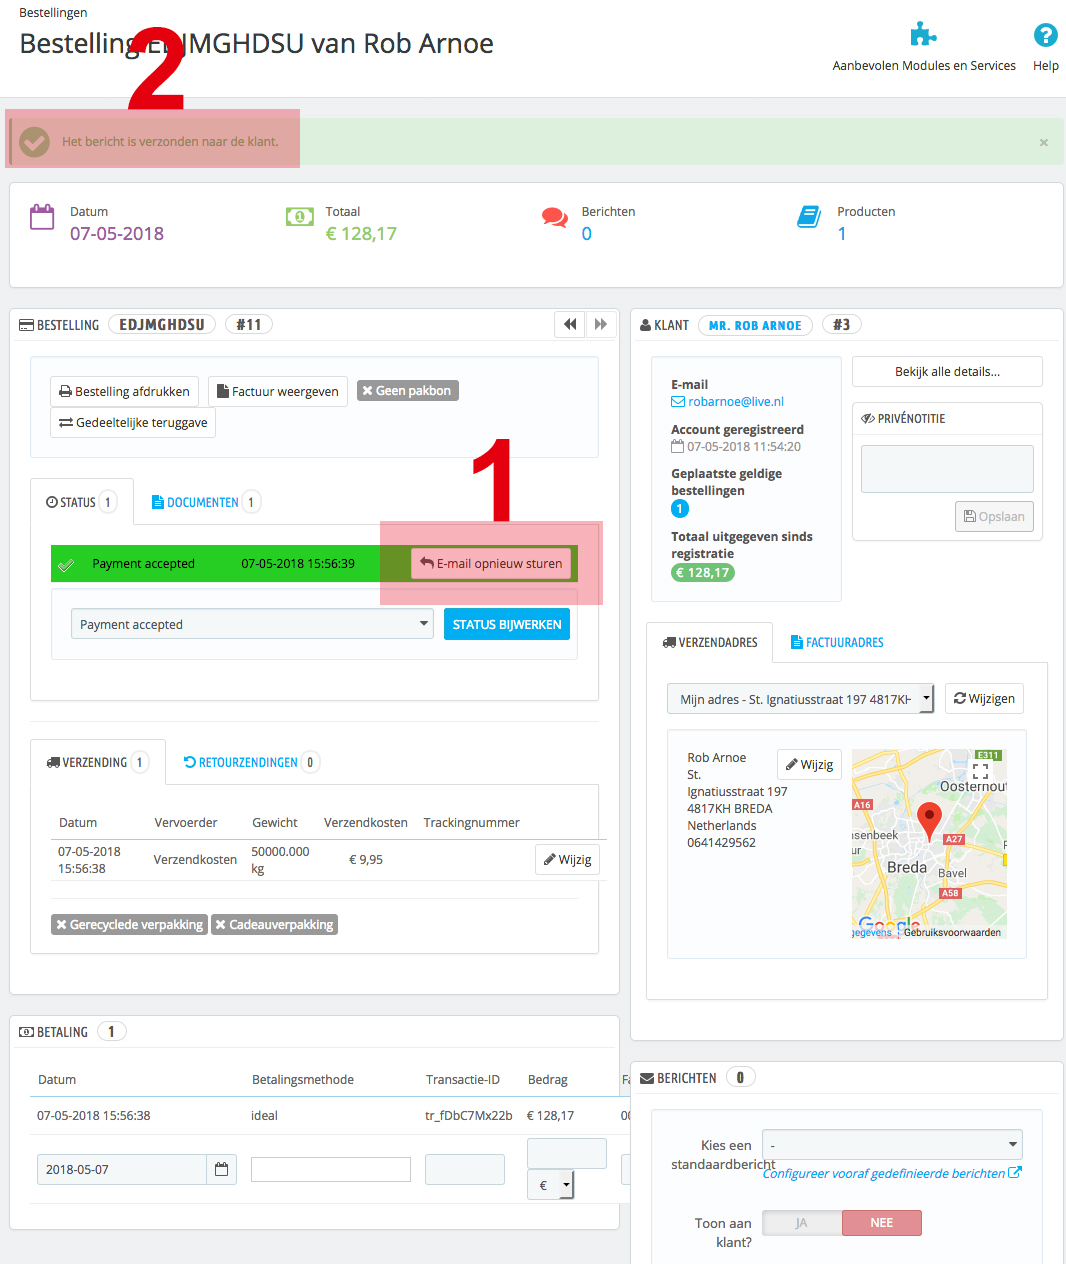Go to previous order with left arrows
1066x1264 pixels.
pos(570,324)
